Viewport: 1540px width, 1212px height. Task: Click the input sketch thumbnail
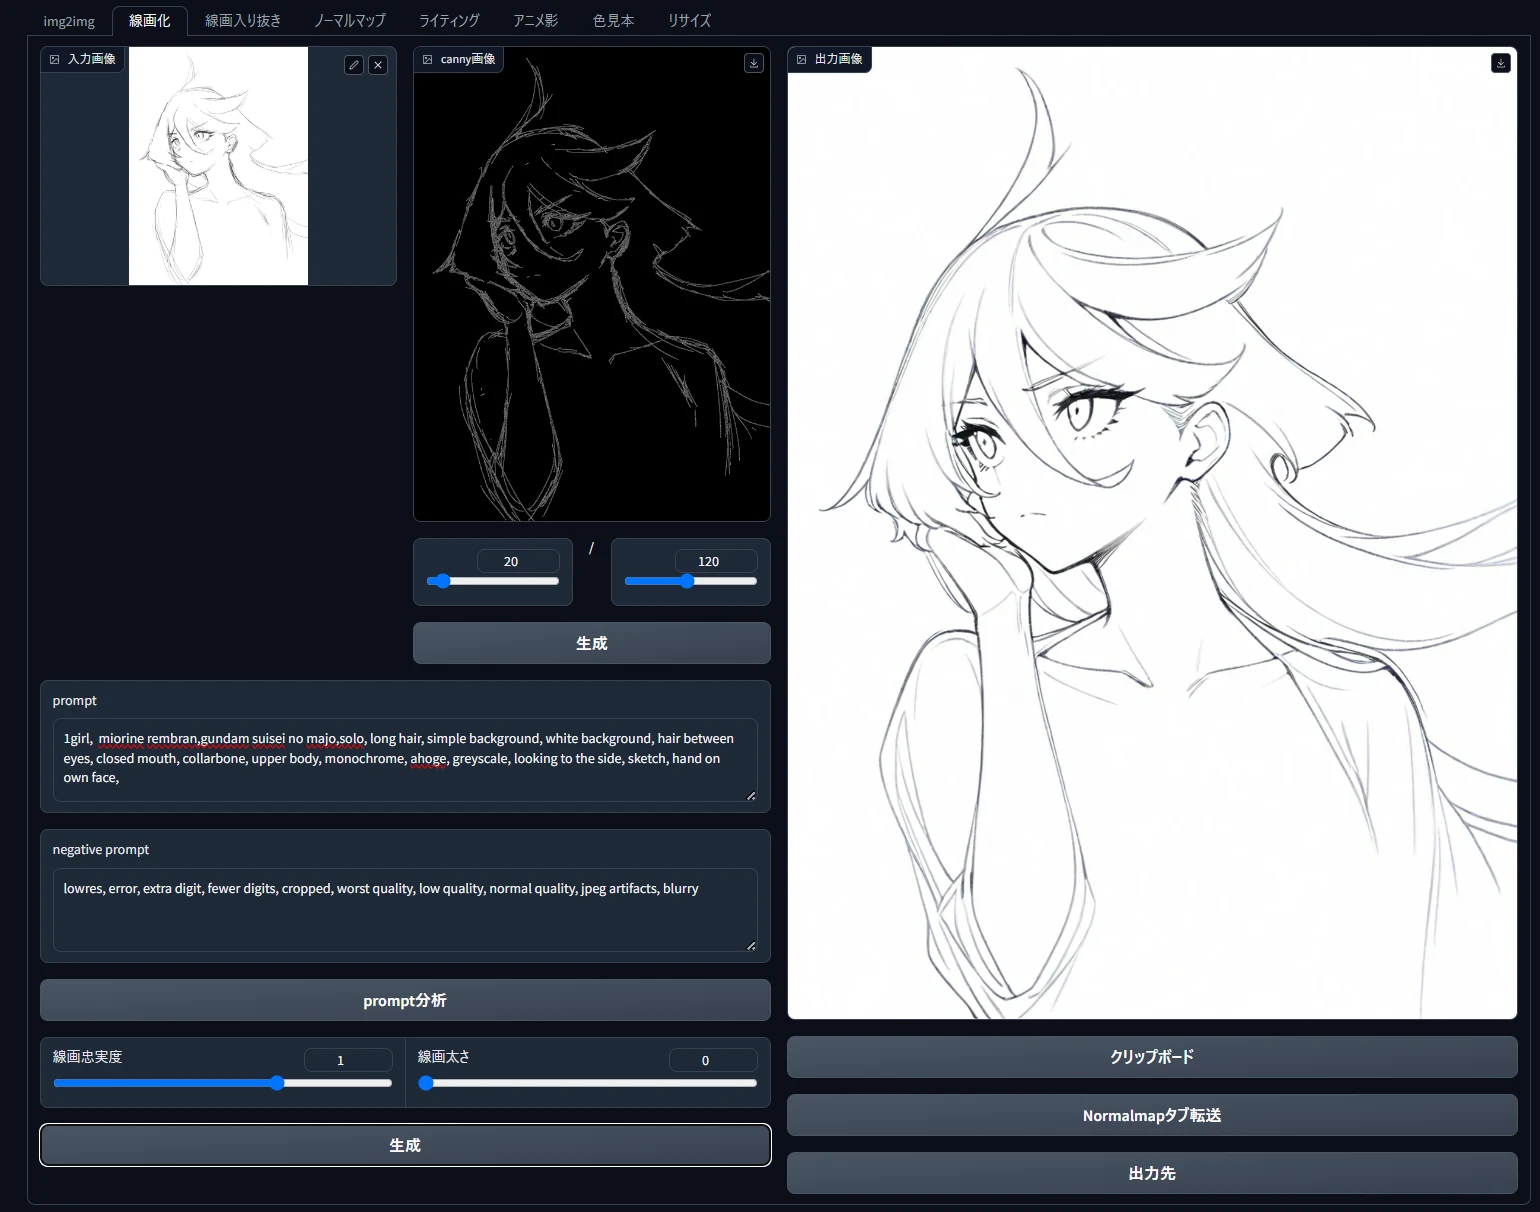pos(218,166)
